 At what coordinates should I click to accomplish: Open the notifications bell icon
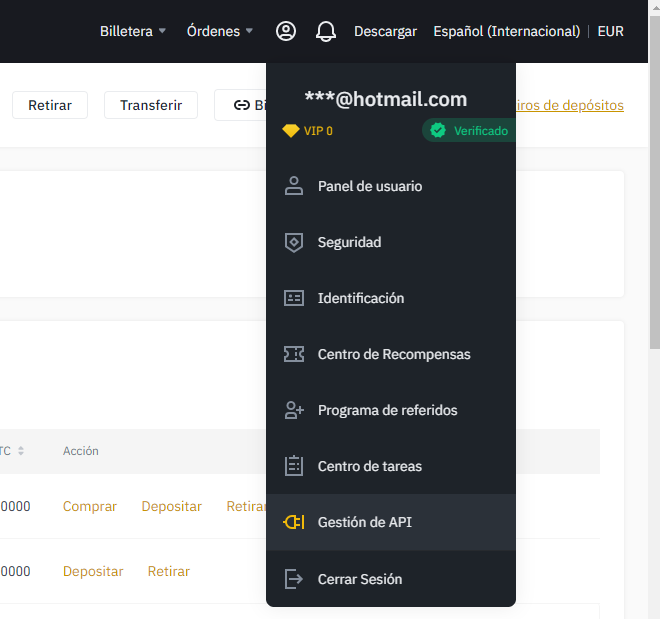(x=325, y=31)
